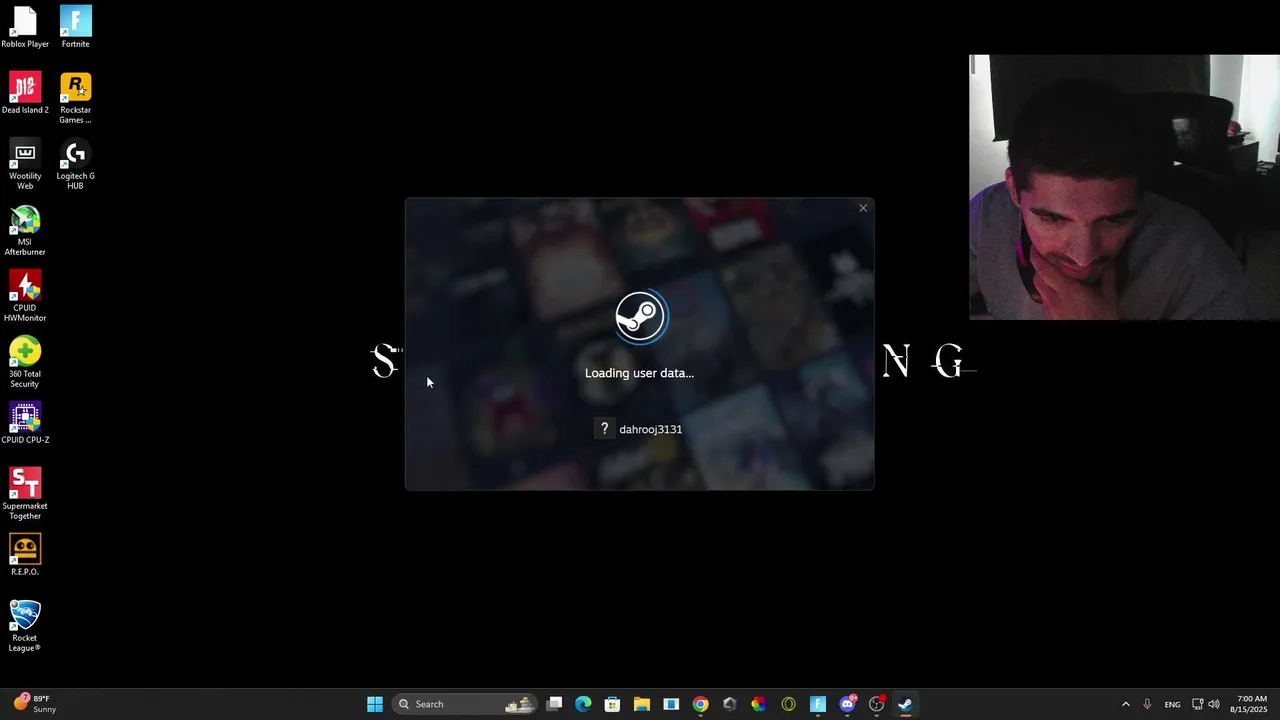Click the Loading user data text
The image size is (1280, 720).
tap(639, 373)
